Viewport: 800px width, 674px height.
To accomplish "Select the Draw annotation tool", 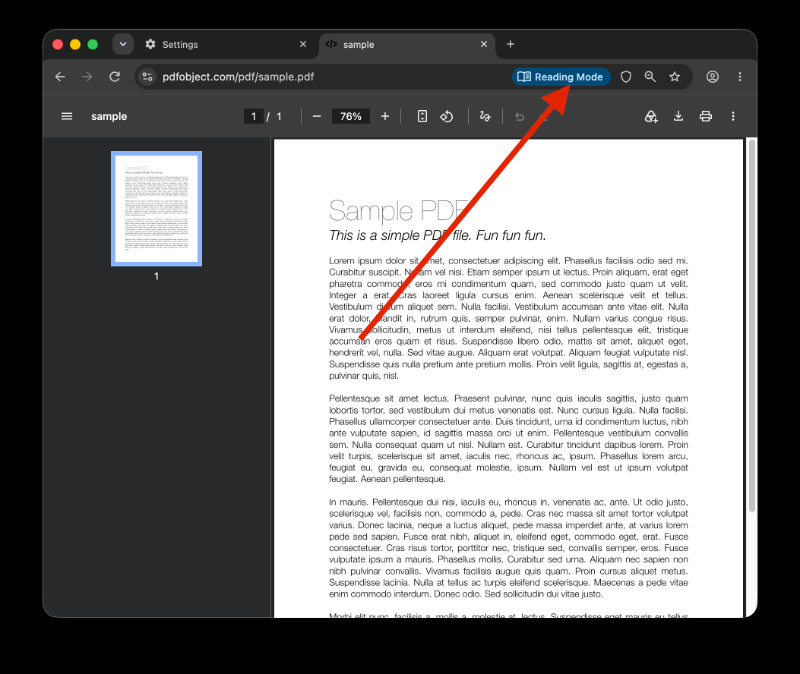I will pyautogui.click(x=485, y=116).
